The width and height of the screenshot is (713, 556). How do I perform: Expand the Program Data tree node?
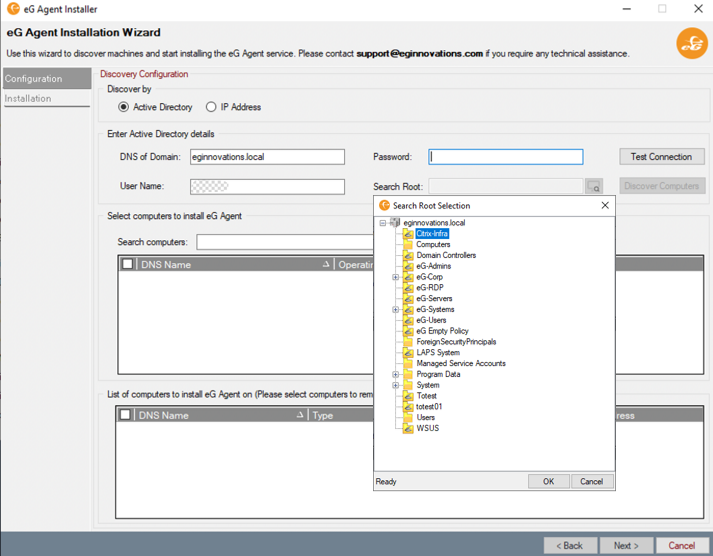point(396,375)
